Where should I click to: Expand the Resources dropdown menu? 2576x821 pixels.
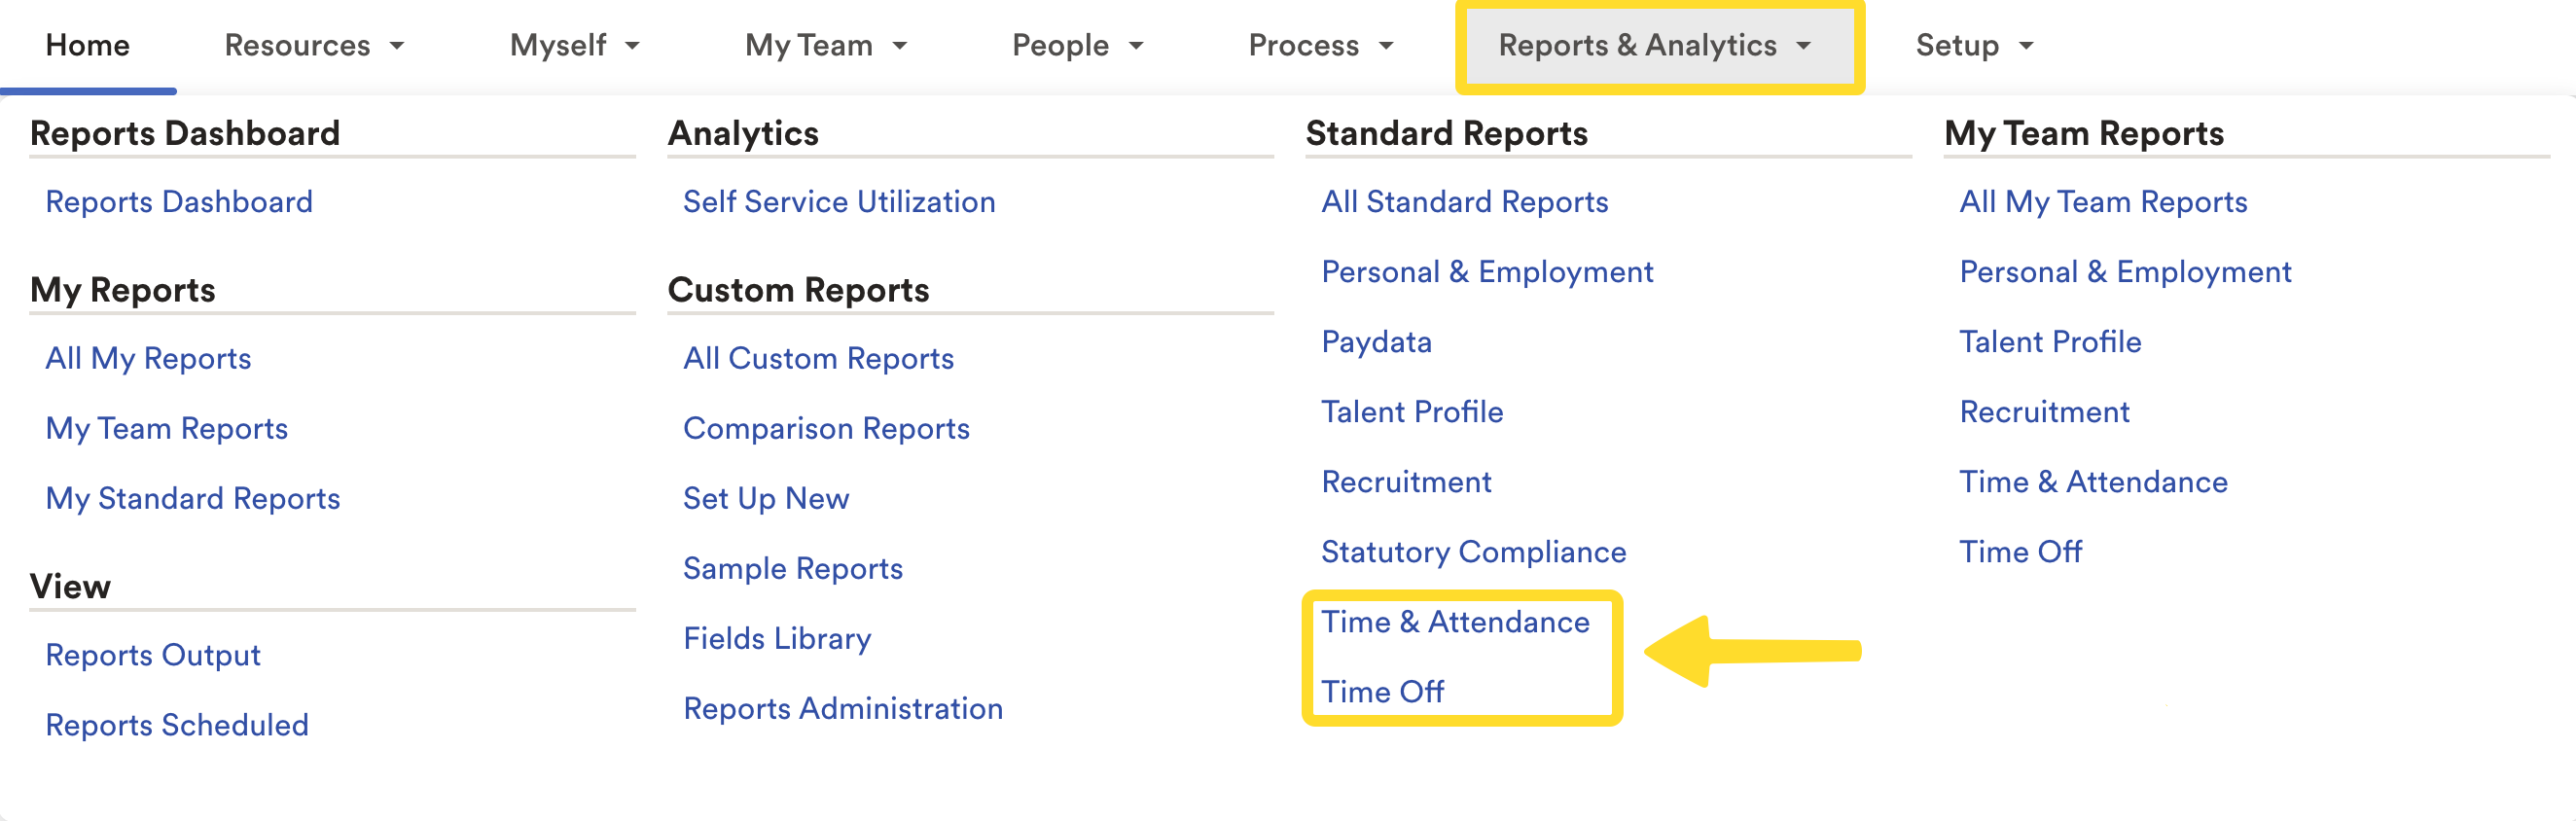pyautogui.click(x=313, y=46)
